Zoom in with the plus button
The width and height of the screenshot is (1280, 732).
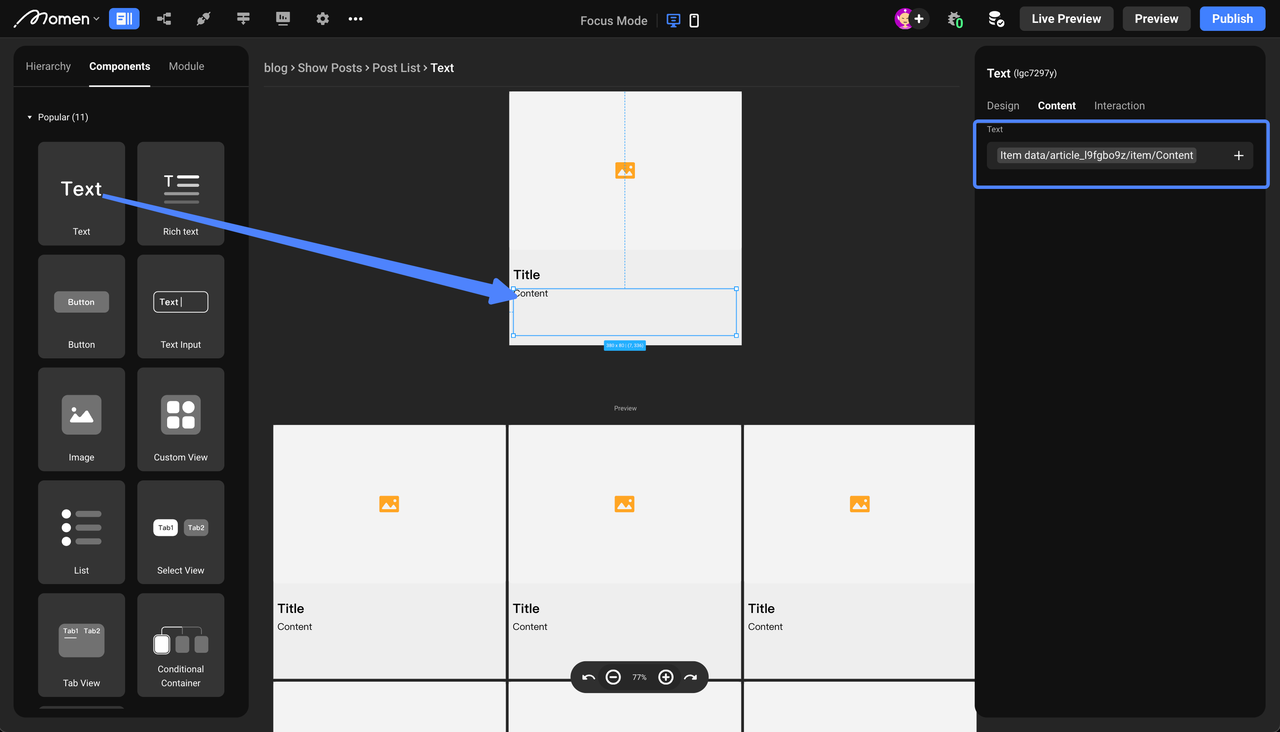click(x=666, y=677)
